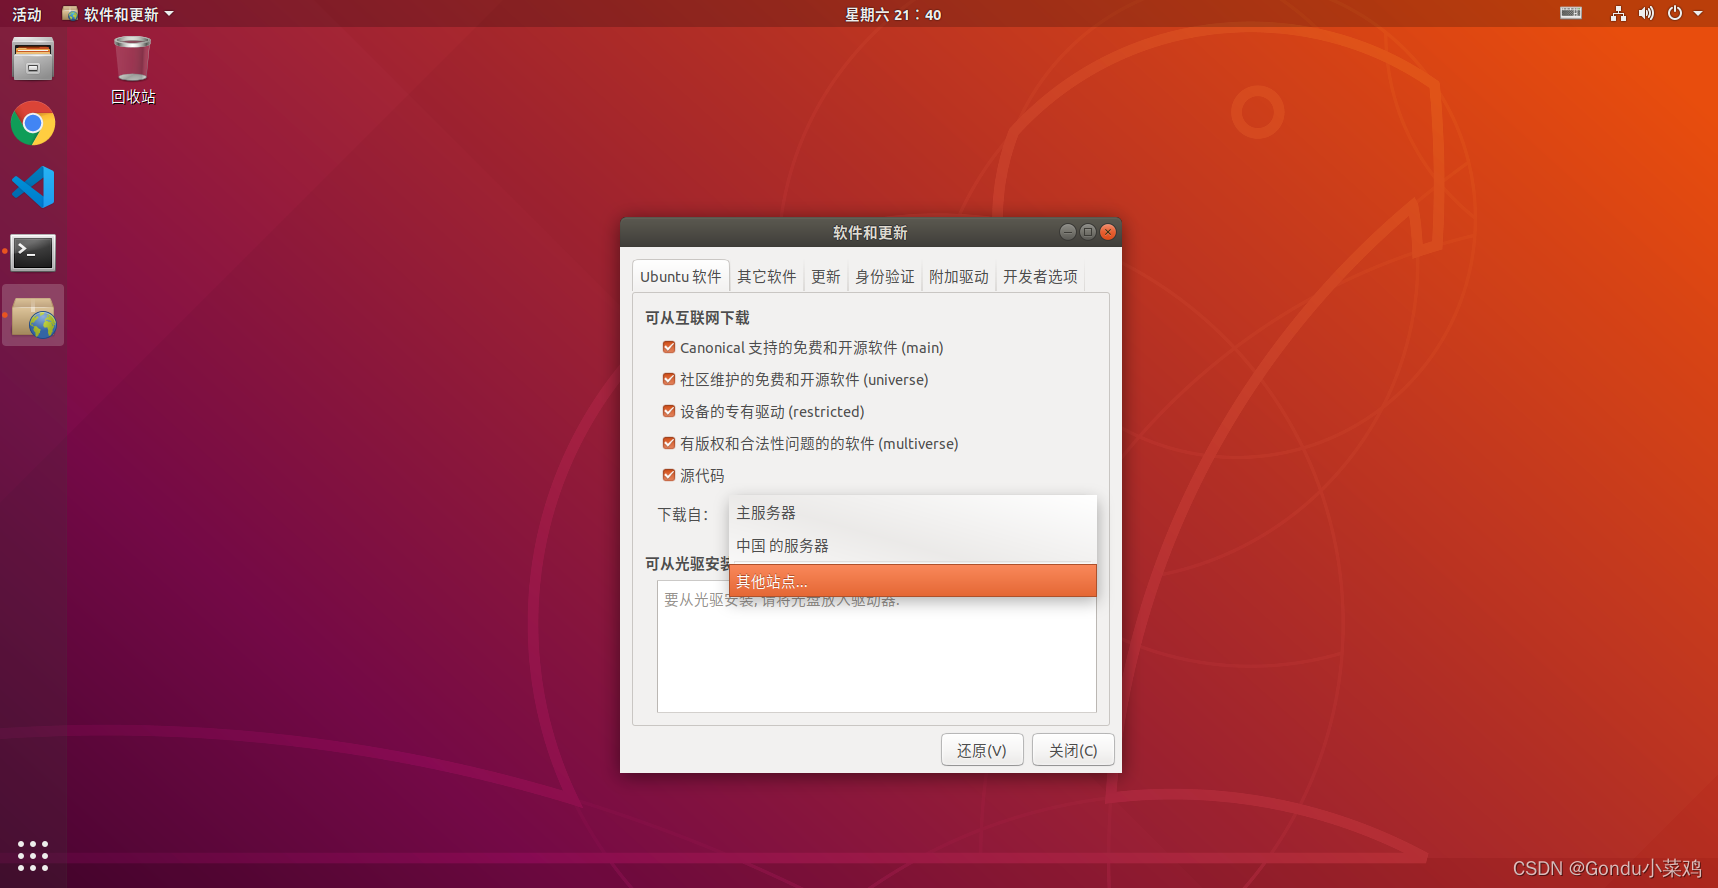Open the 软件和更新 app menu

pos(118,14)
